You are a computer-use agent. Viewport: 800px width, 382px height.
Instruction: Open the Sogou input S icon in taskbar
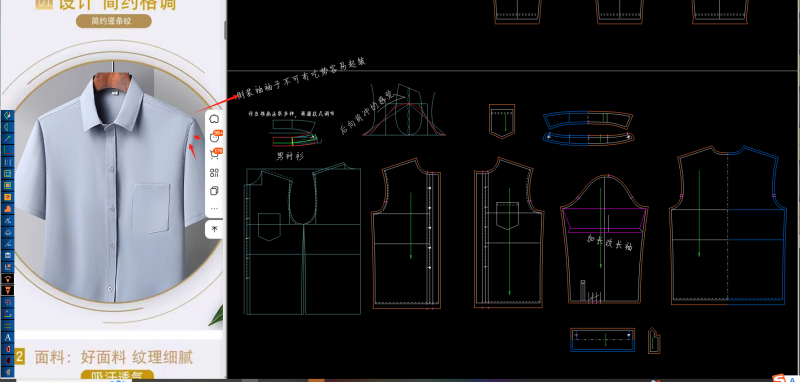pyautogui.click(x=779, y=378)
